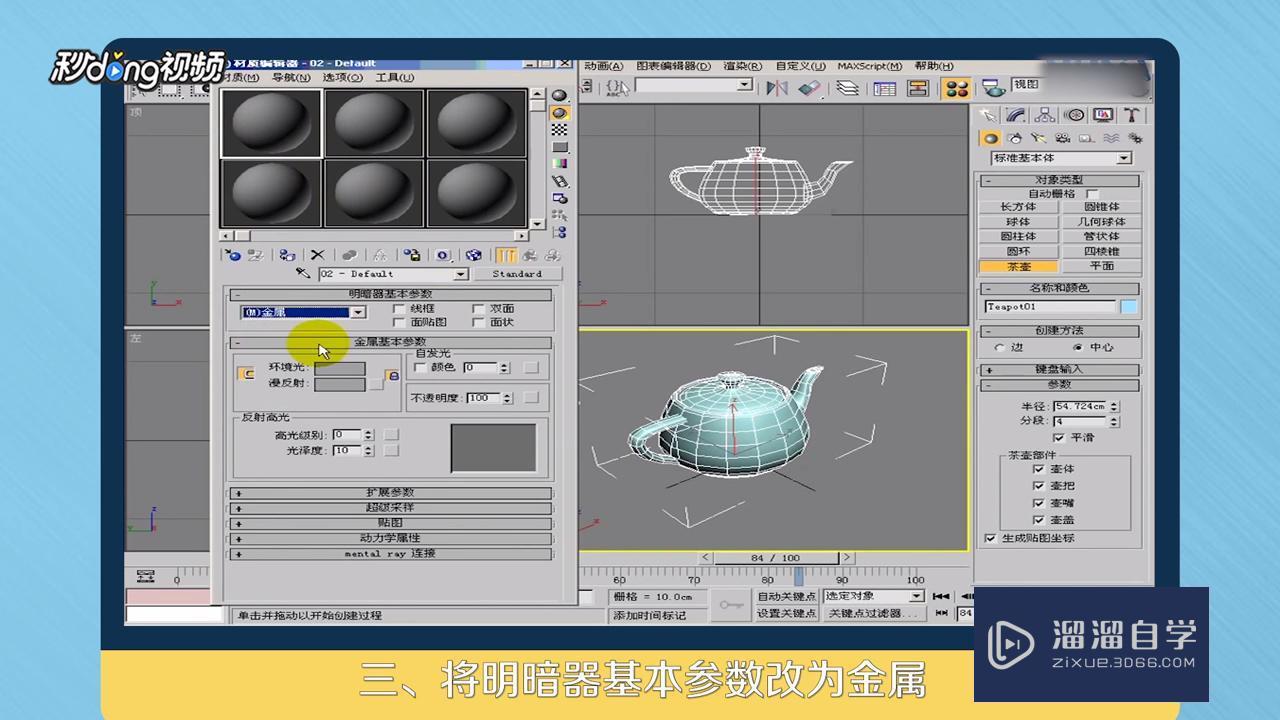Viewport: 1280px width, 720px height.
Task: Enable the 面贴图 checkbox
Action: coord(398,322)
